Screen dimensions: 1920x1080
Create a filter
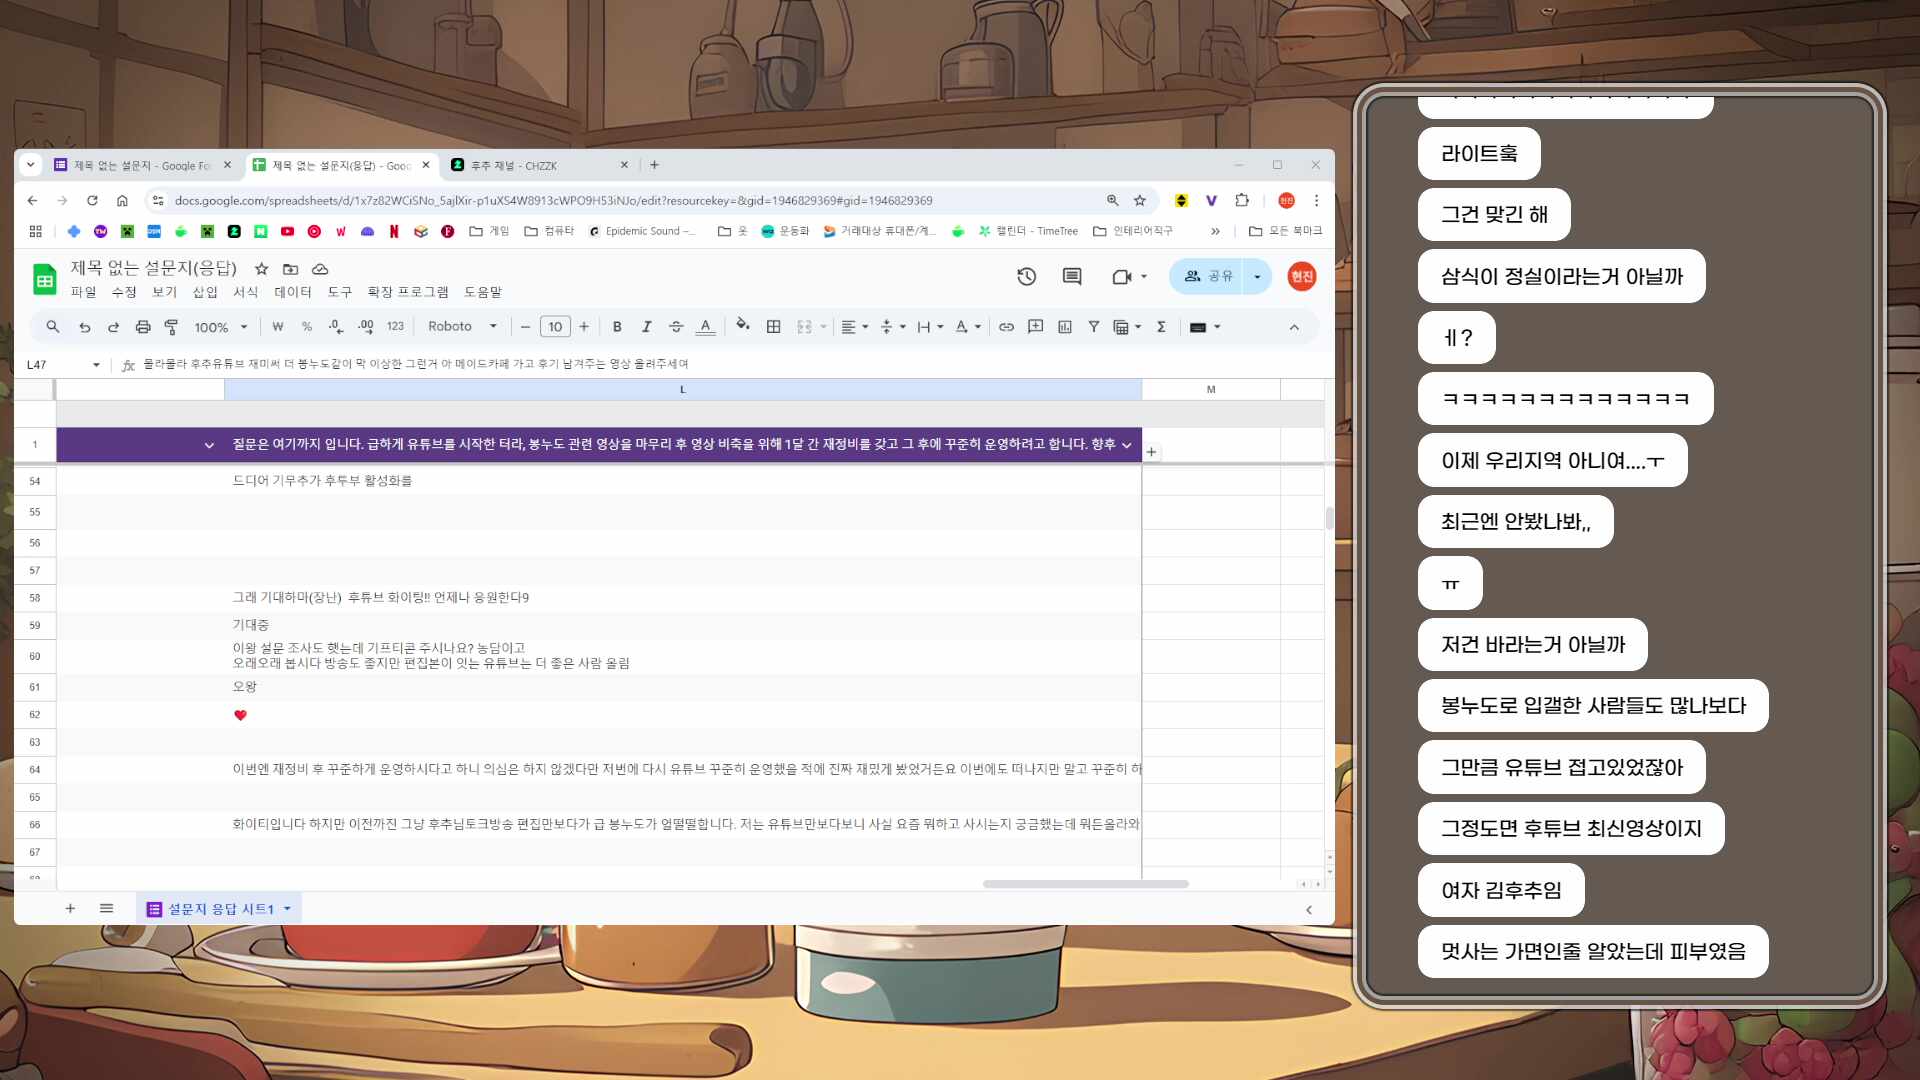pyautogui.click(x=1094, y=327)
